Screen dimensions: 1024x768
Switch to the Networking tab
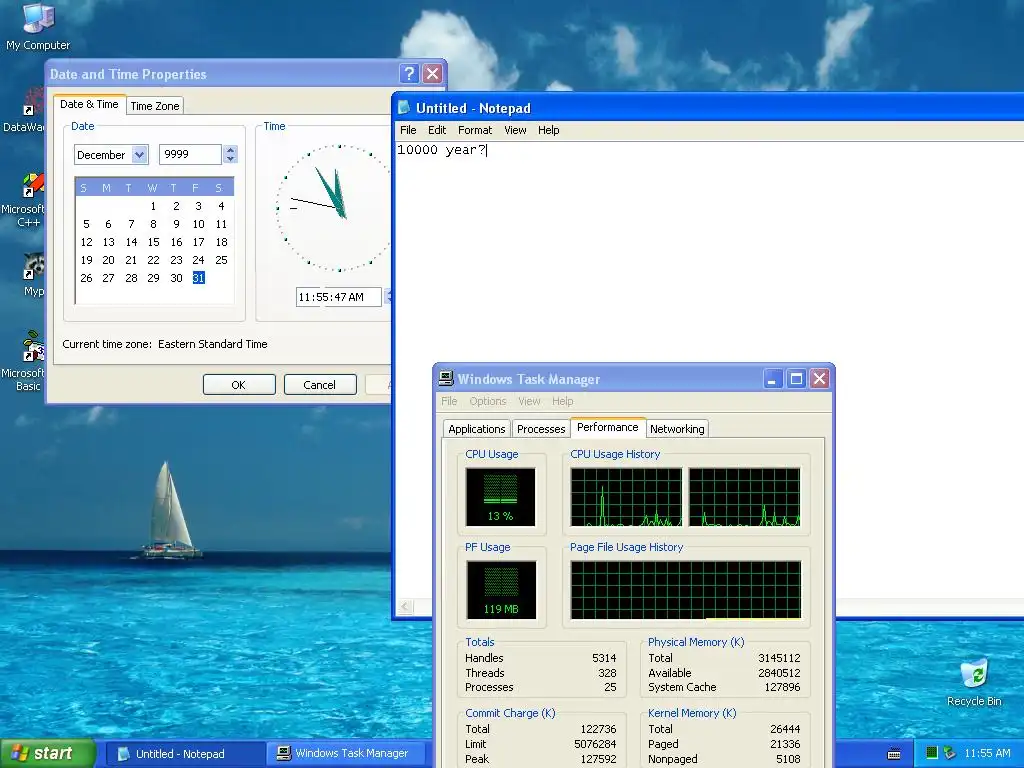[x=677, y=429]
